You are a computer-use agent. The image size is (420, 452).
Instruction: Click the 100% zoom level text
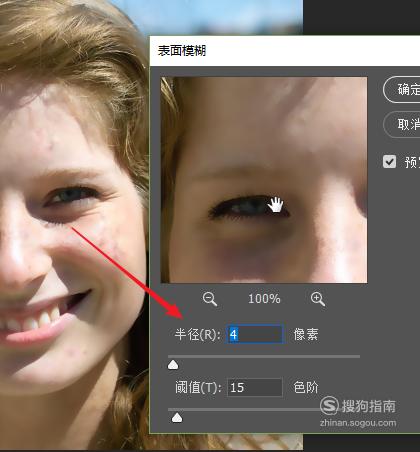[264, 299]
